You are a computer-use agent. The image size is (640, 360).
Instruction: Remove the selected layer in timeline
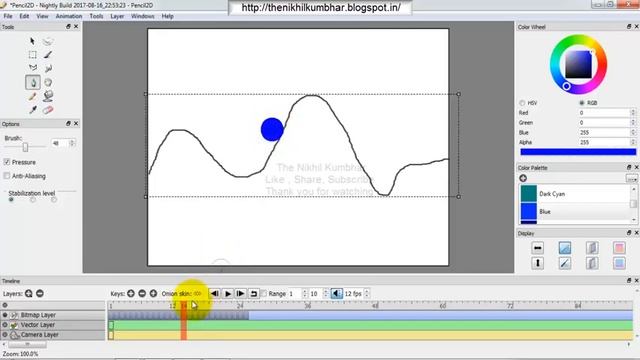[40, 293]
